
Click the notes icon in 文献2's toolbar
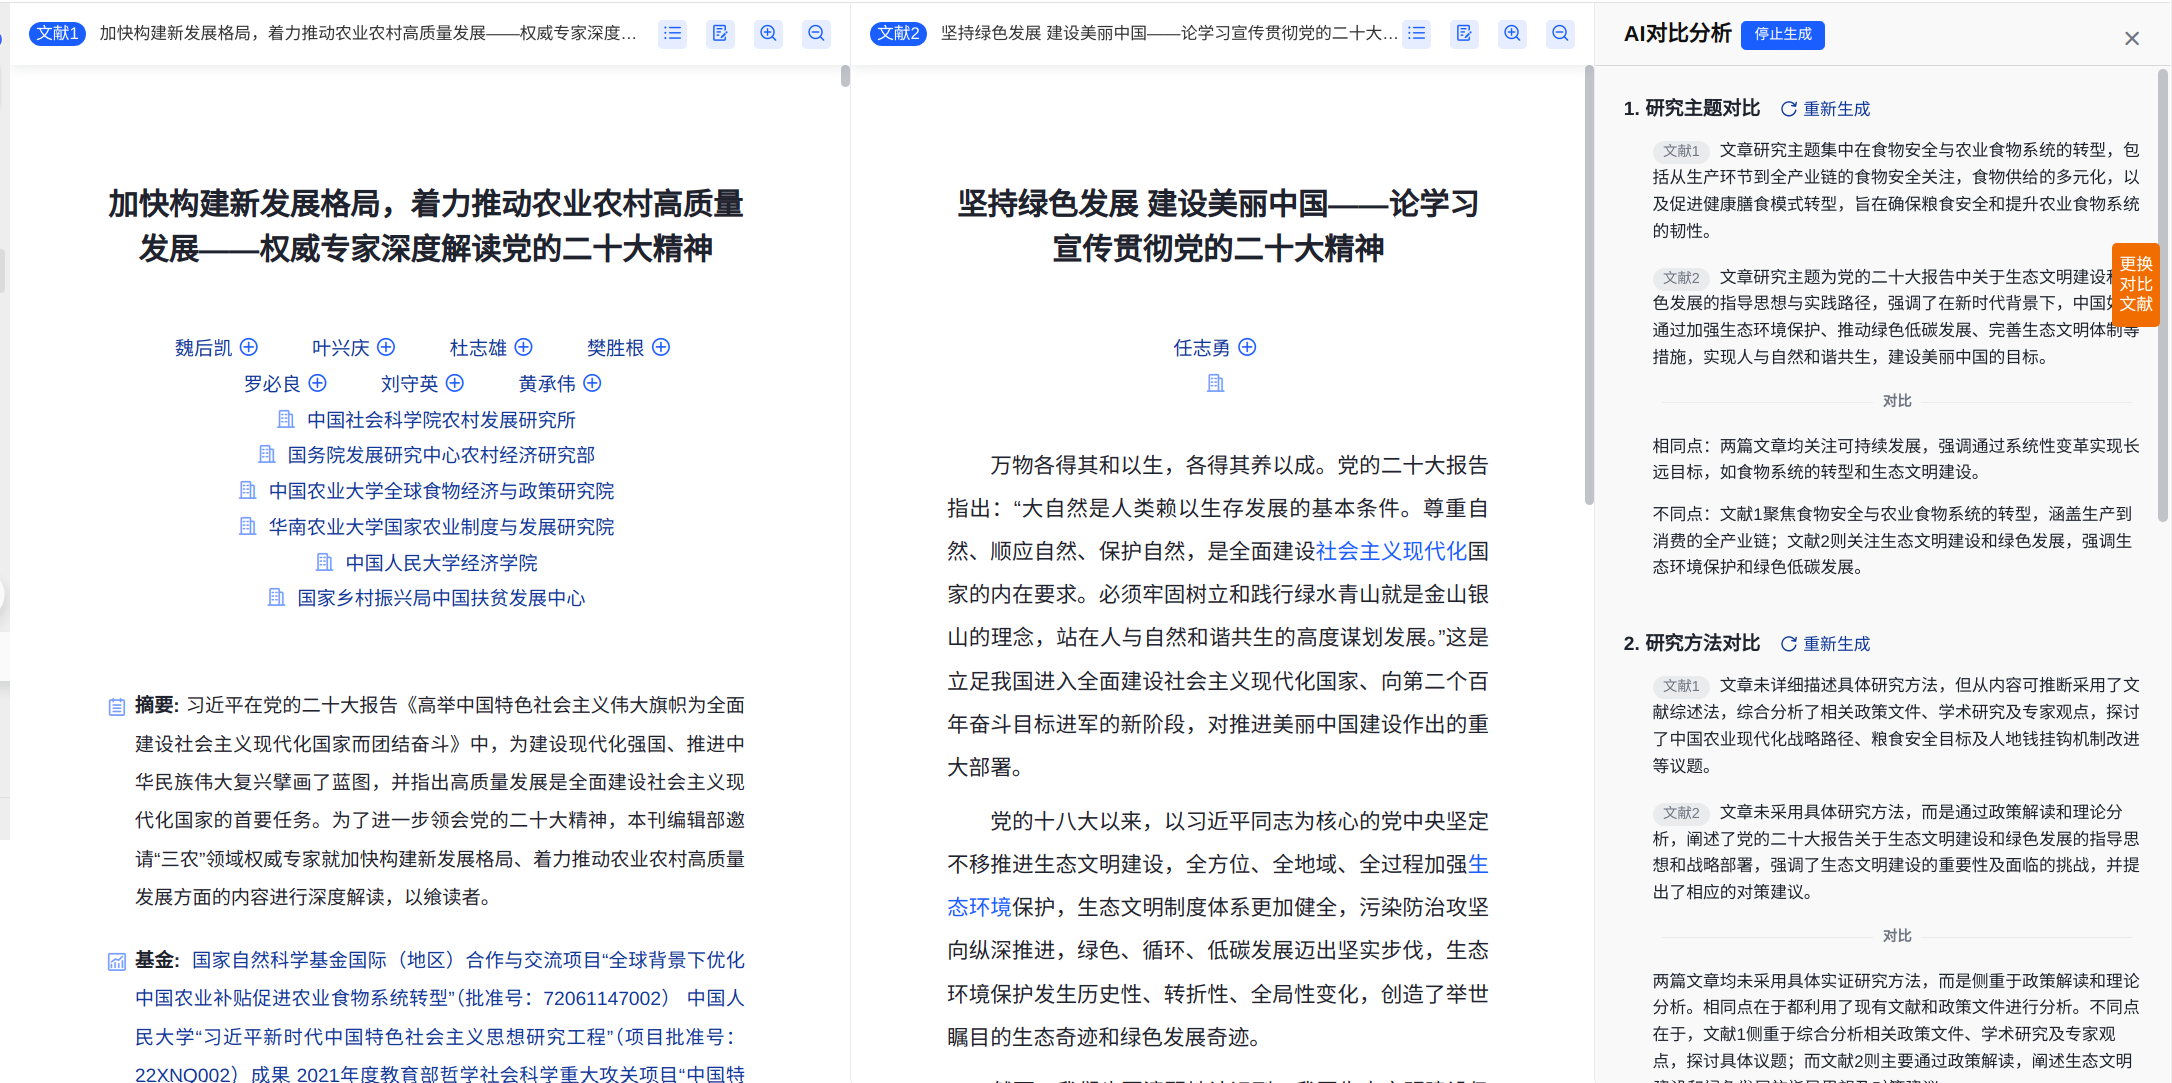[x=1464, y=33]
